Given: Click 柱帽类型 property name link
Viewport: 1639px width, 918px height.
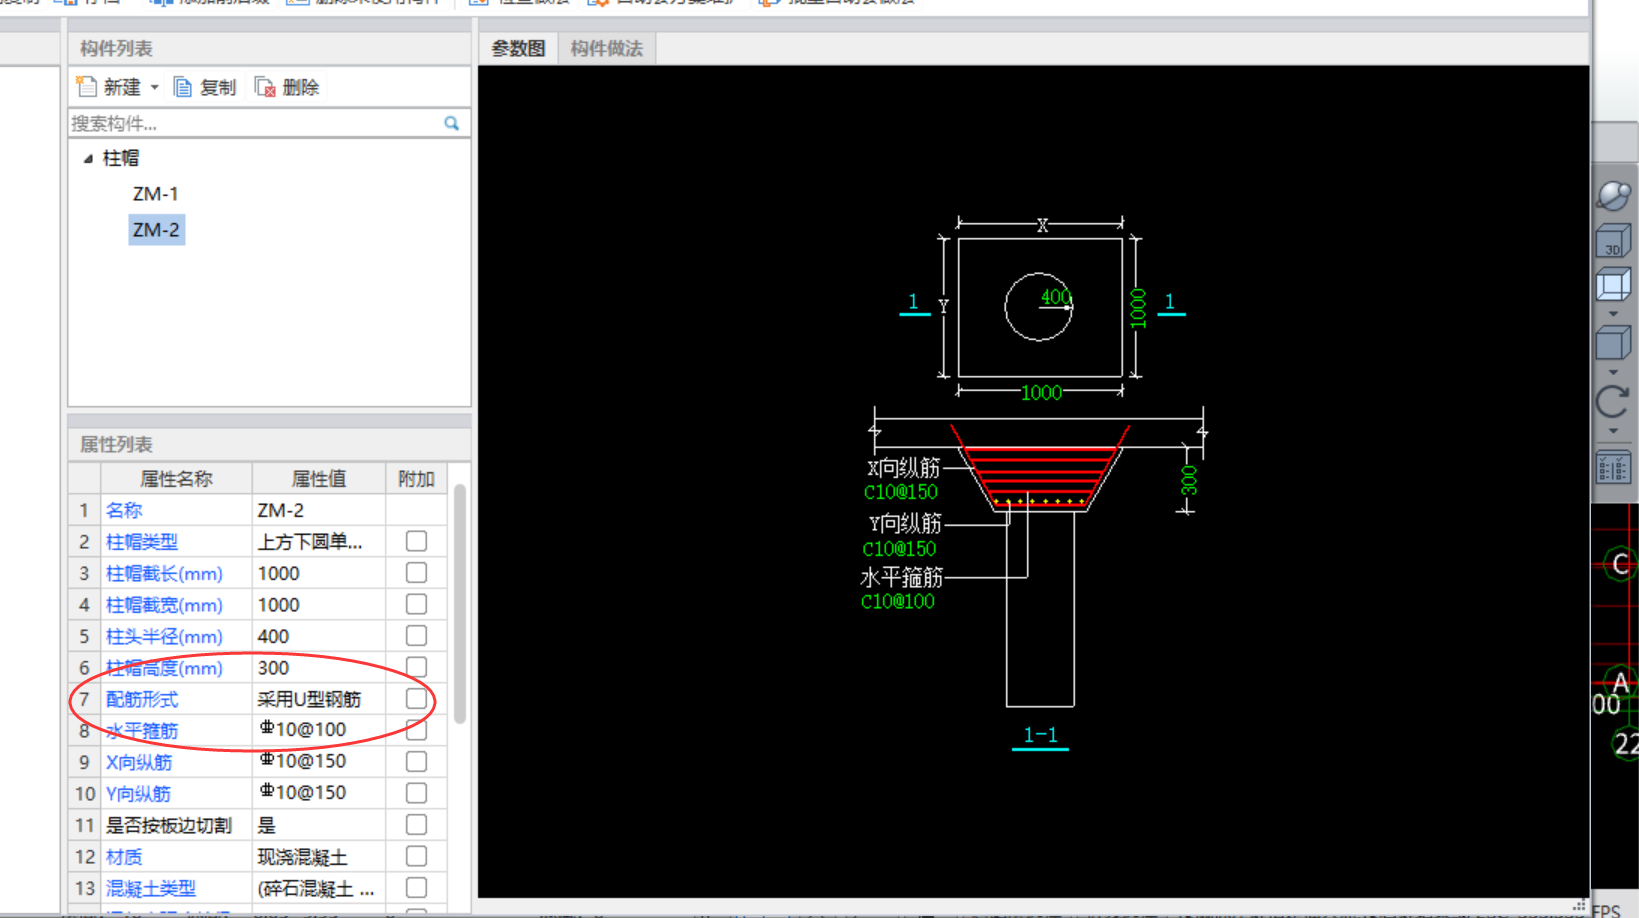Looking at the screenshot, I should [x=142, y=542].
